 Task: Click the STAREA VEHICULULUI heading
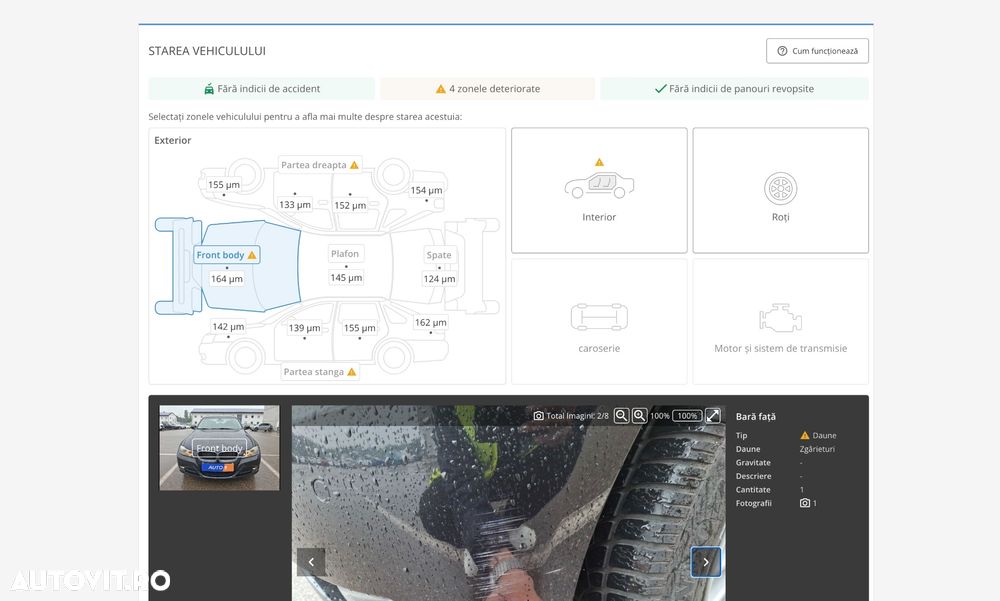pyautogui.click(x=207, y=51)
